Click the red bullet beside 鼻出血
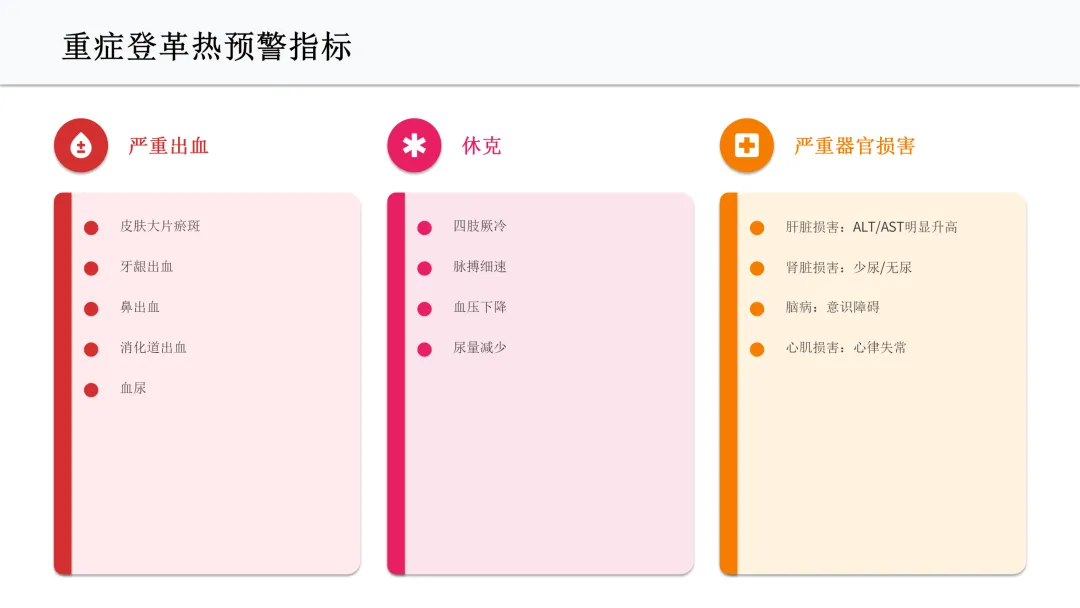This screenshot has height=608, width=1080. point(91,308)
